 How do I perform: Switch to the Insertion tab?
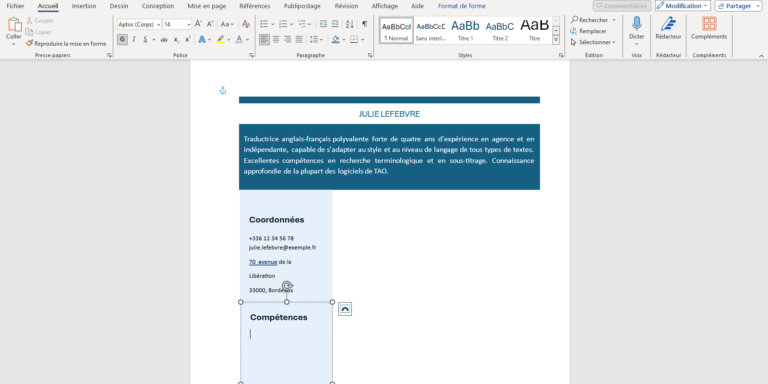click(x=84, y=6)
